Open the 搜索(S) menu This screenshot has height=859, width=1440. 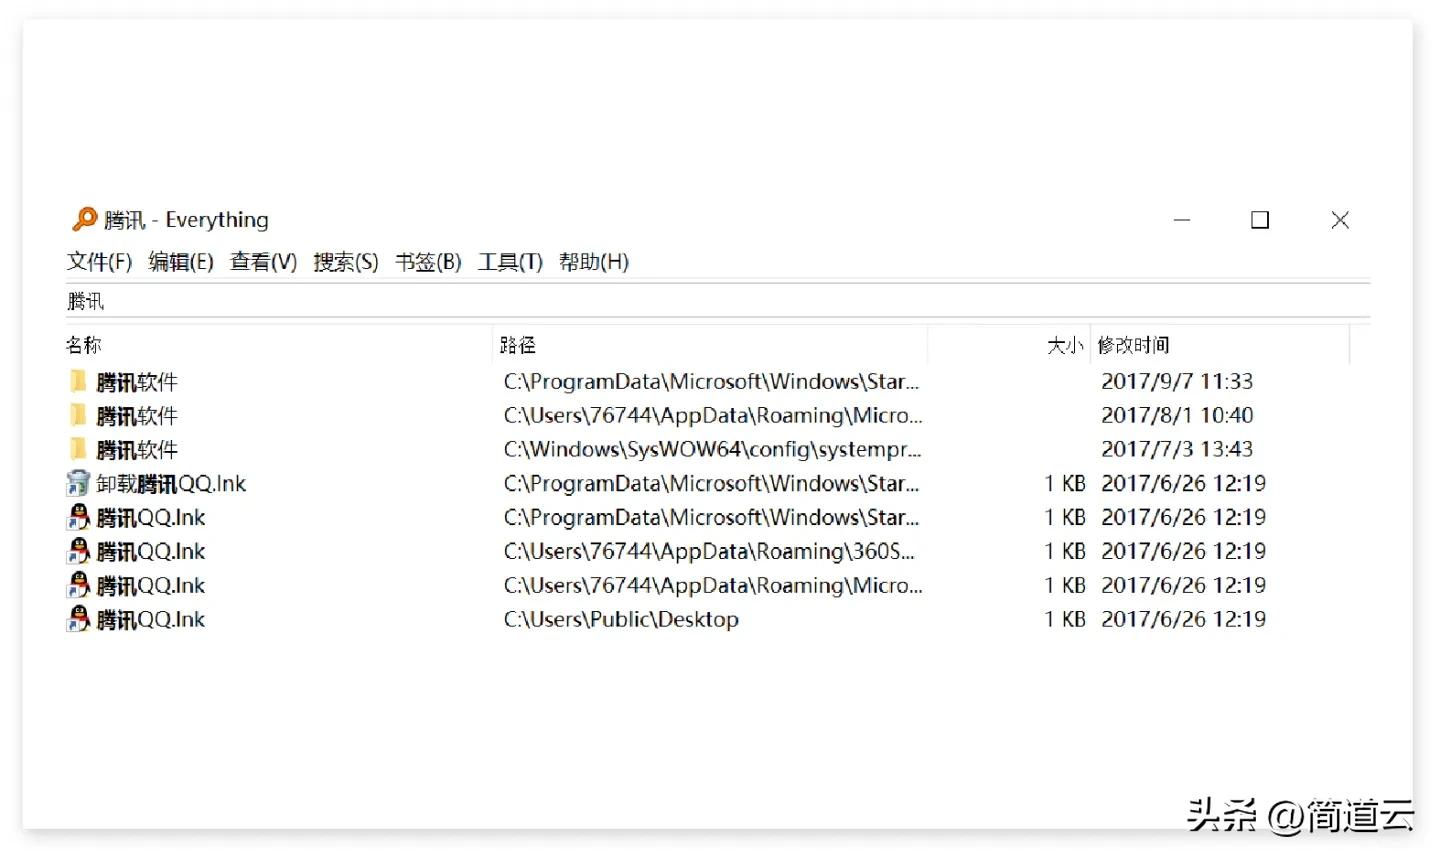[346, 262]
